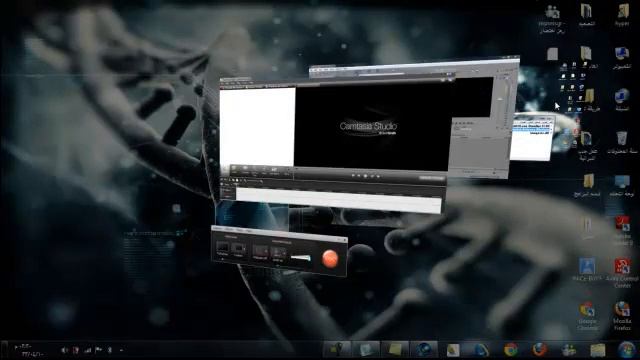This screenshot has height=360, width=640.
Task: Select Full screen capture area in recorder
Action: [x=223, y=248]
